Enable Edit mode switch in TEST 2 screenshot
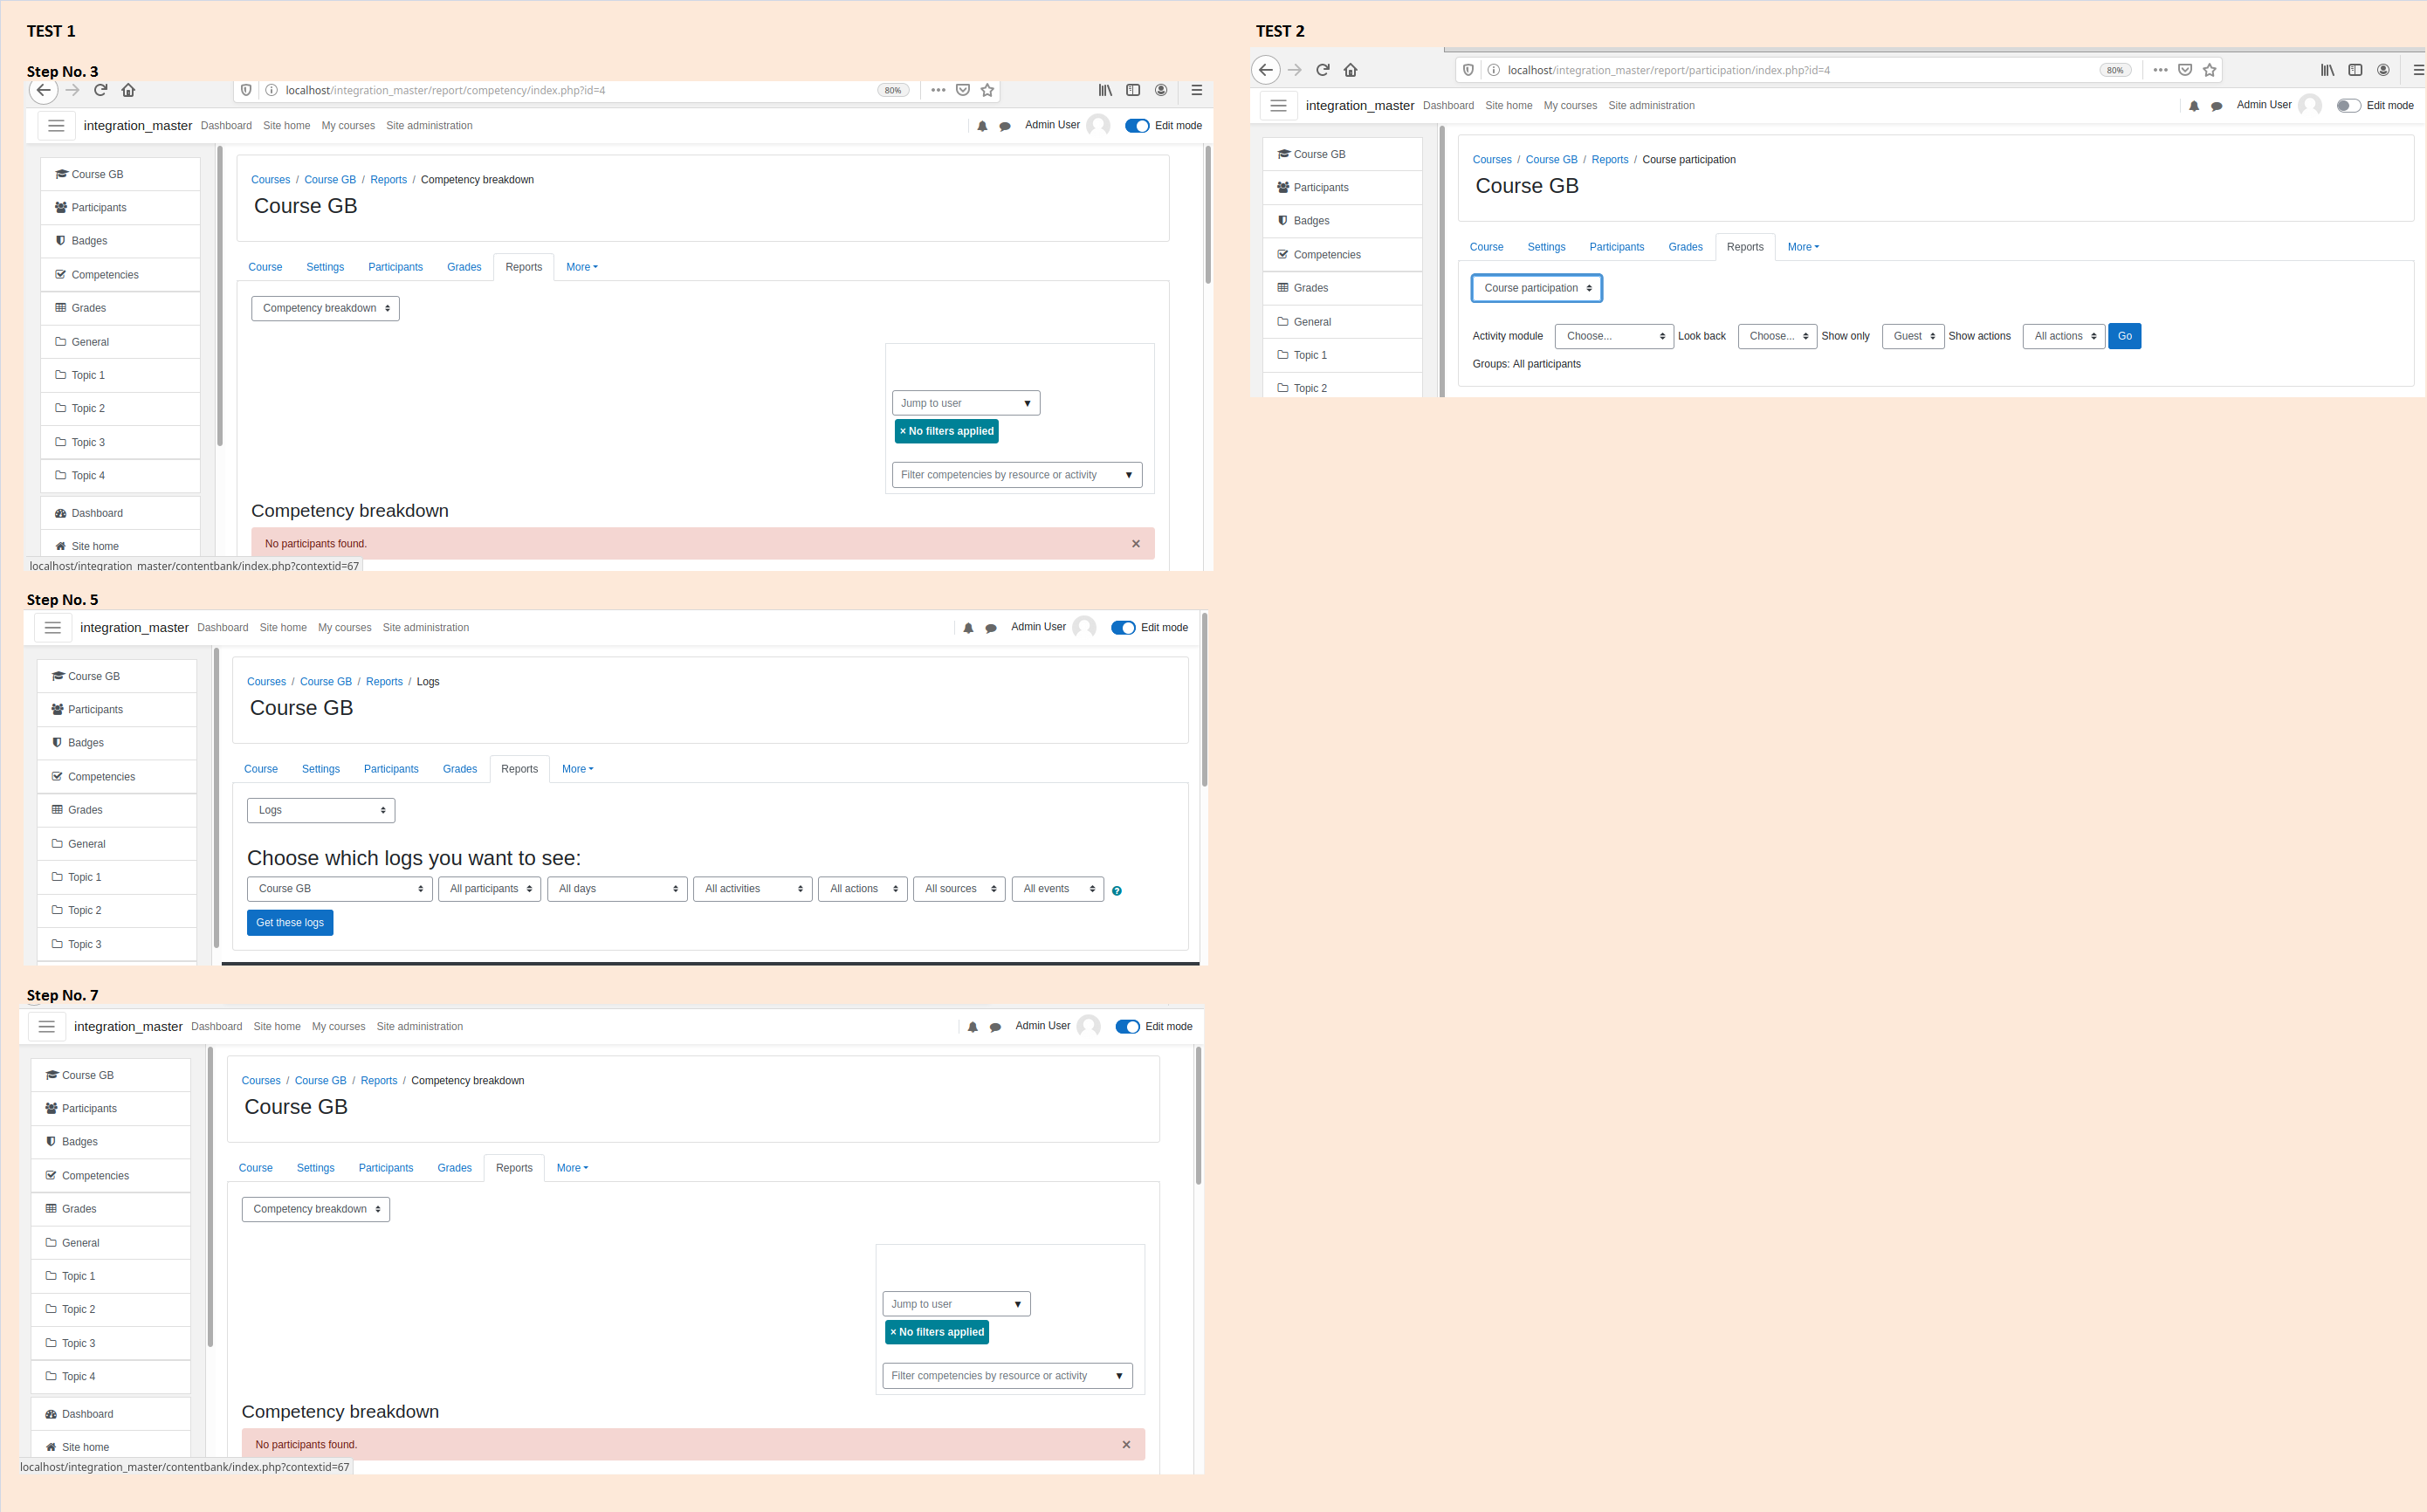 point(2349,106)
